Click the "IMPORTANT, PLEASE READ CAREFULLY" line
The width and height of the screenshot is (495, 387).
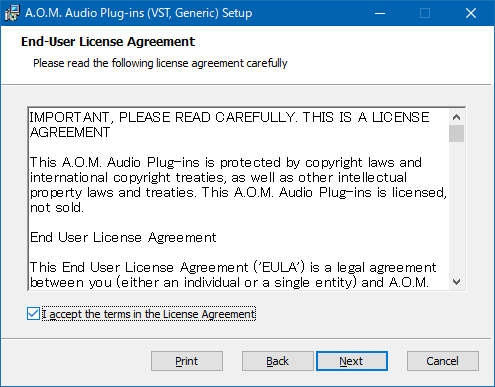[229, 117]
